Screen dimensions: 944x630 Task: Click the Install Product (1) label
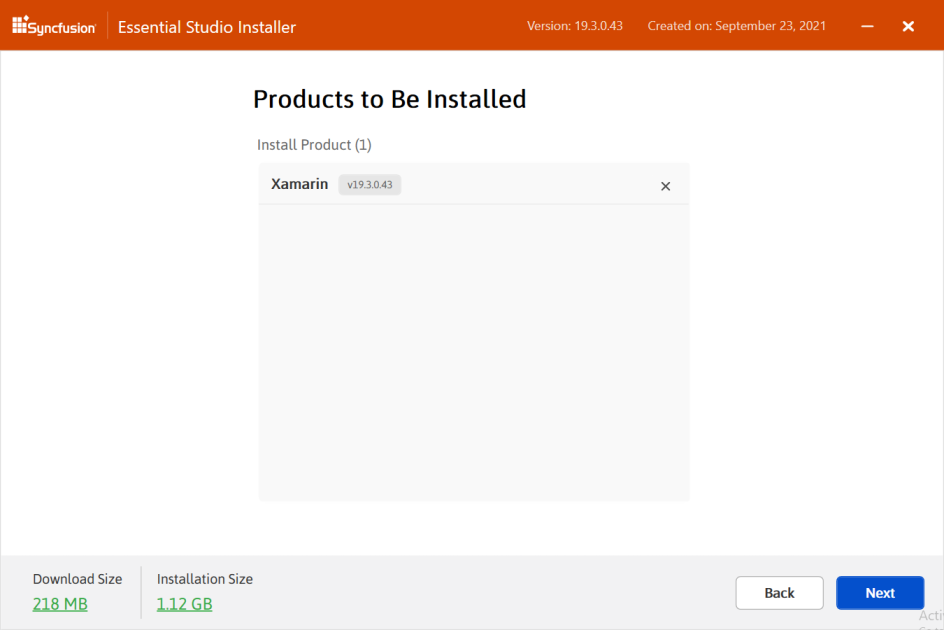(314, 145)
